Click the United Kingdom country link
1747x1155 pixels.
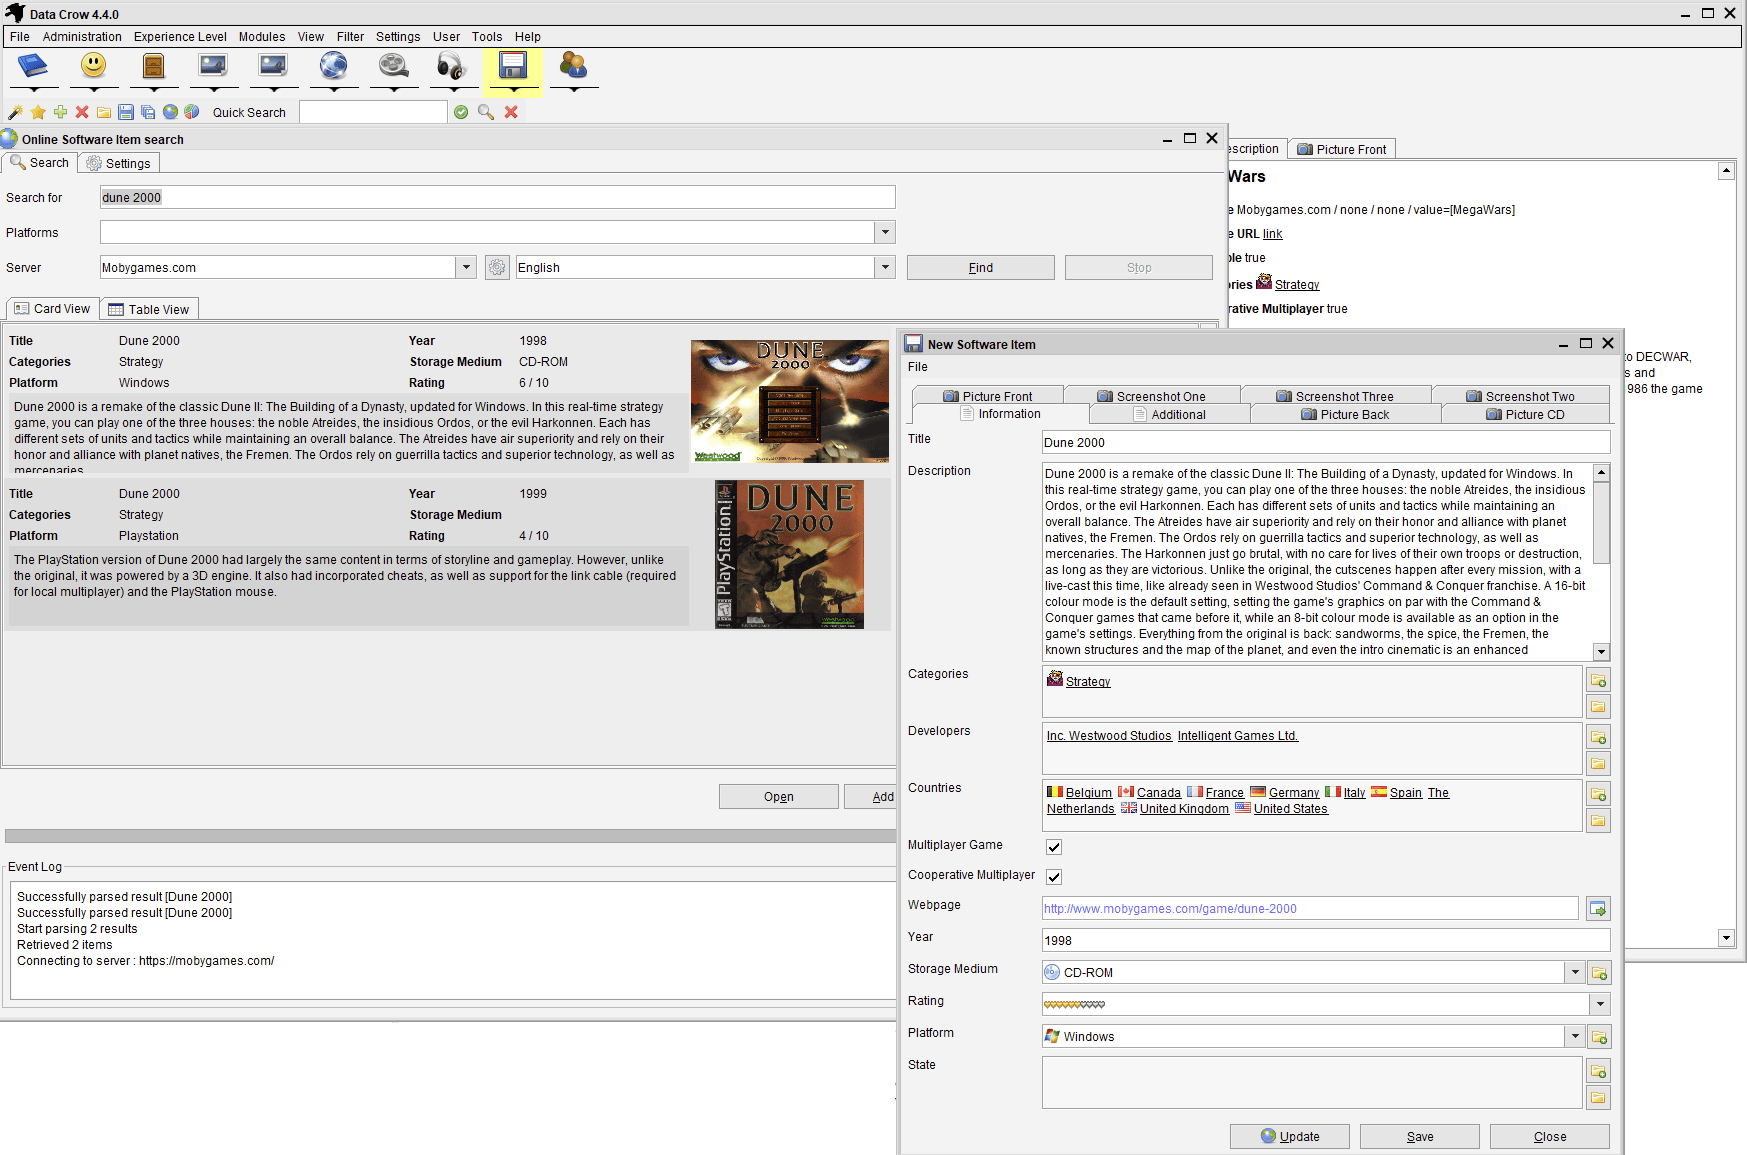point(1184,809)
